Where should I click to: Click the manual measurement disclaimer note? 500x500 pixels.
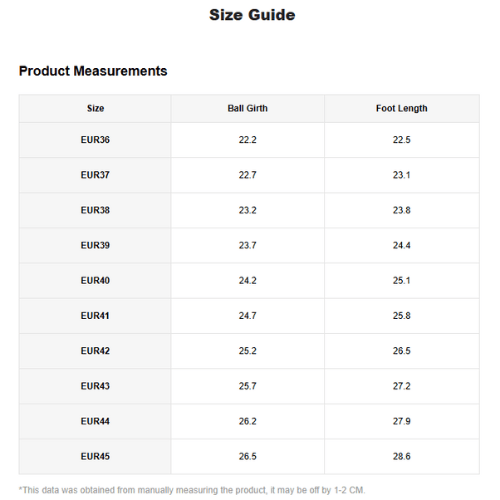[192, 490]
